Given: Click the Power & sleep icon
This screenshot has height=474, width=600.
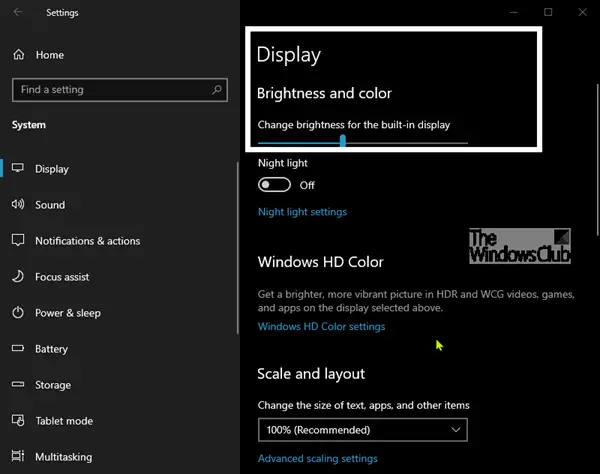Looking at the screenshot, I should [18, 313].
